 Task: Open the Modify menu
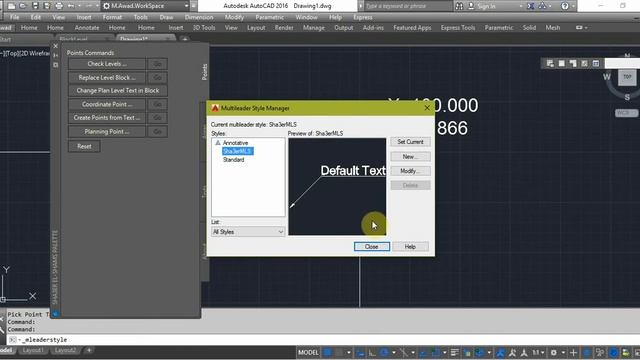[x=234, y=17]
